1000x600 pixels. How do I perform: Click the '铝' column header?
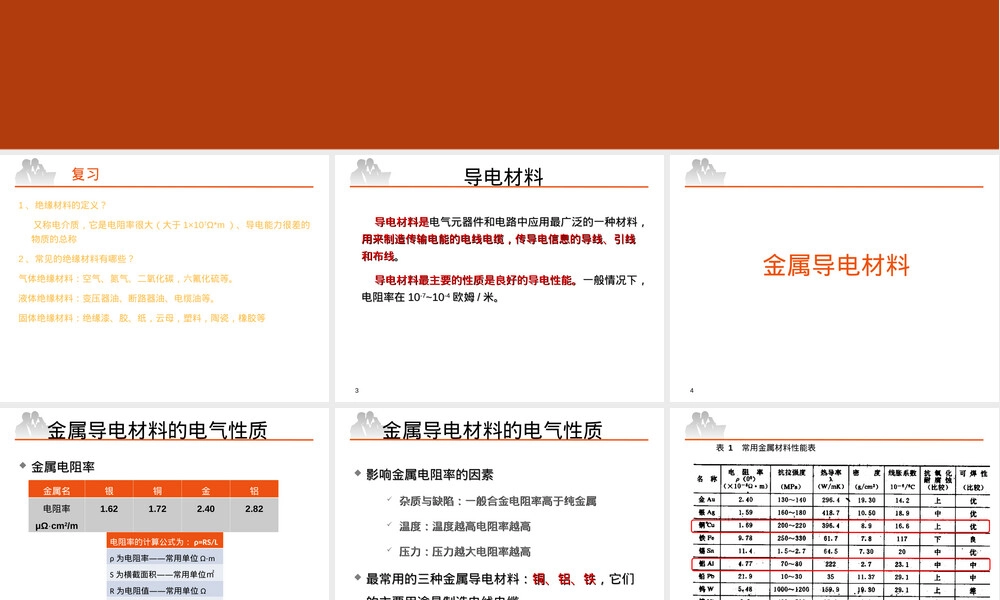pos(254,490)
